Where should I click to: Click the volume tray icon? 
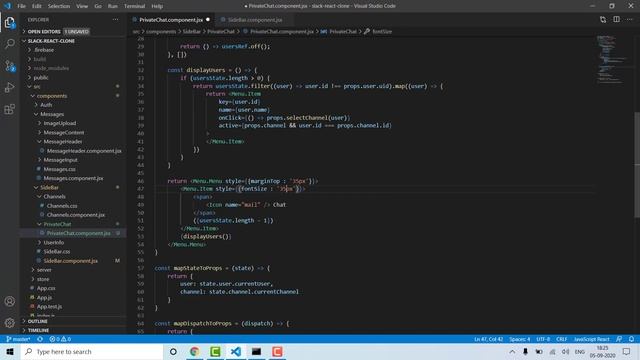566,352
